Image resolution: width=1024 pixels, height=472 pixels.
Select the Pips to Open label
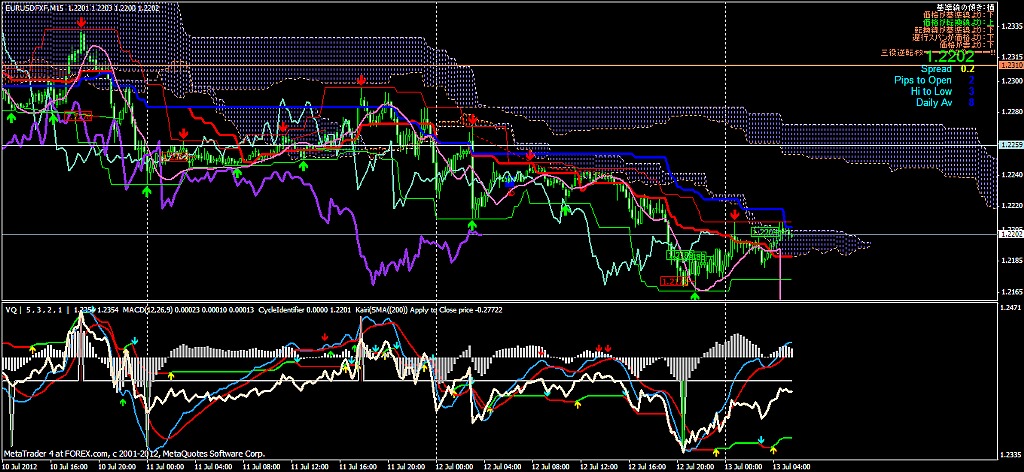tap(922, 80)
